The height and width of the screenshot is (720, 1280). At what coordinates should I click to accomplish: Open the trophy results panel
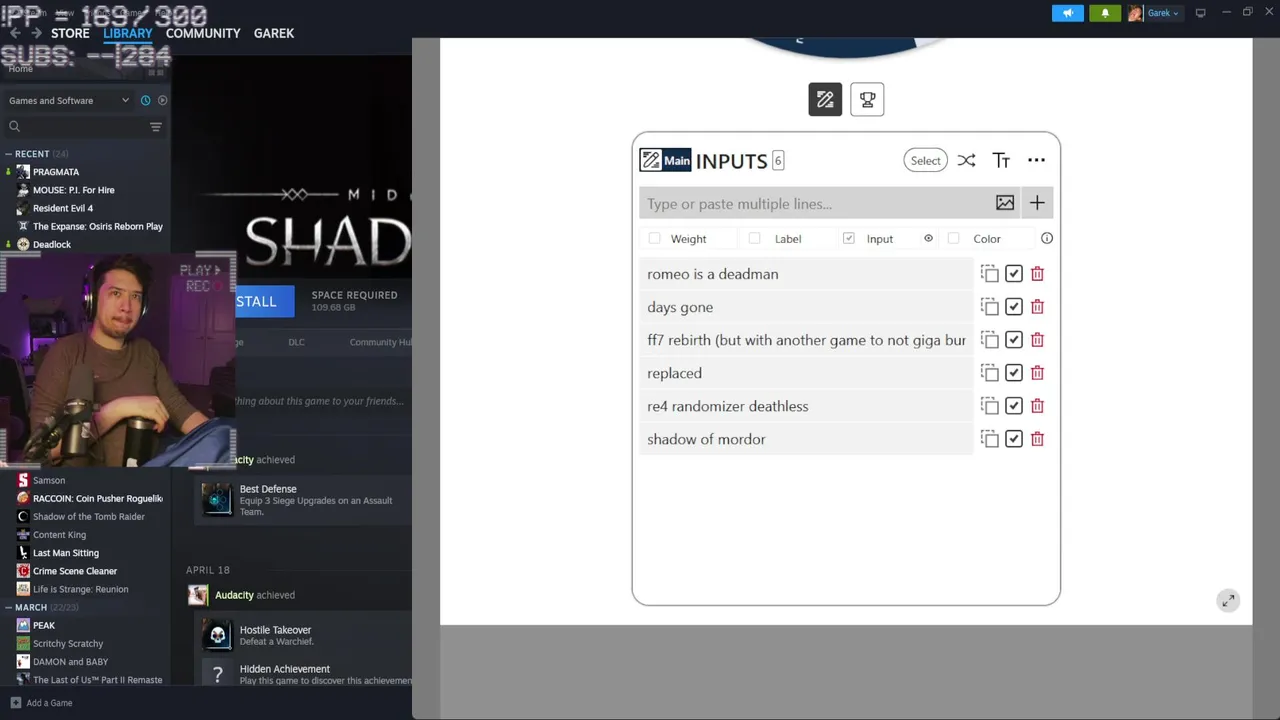coord(867,99)
